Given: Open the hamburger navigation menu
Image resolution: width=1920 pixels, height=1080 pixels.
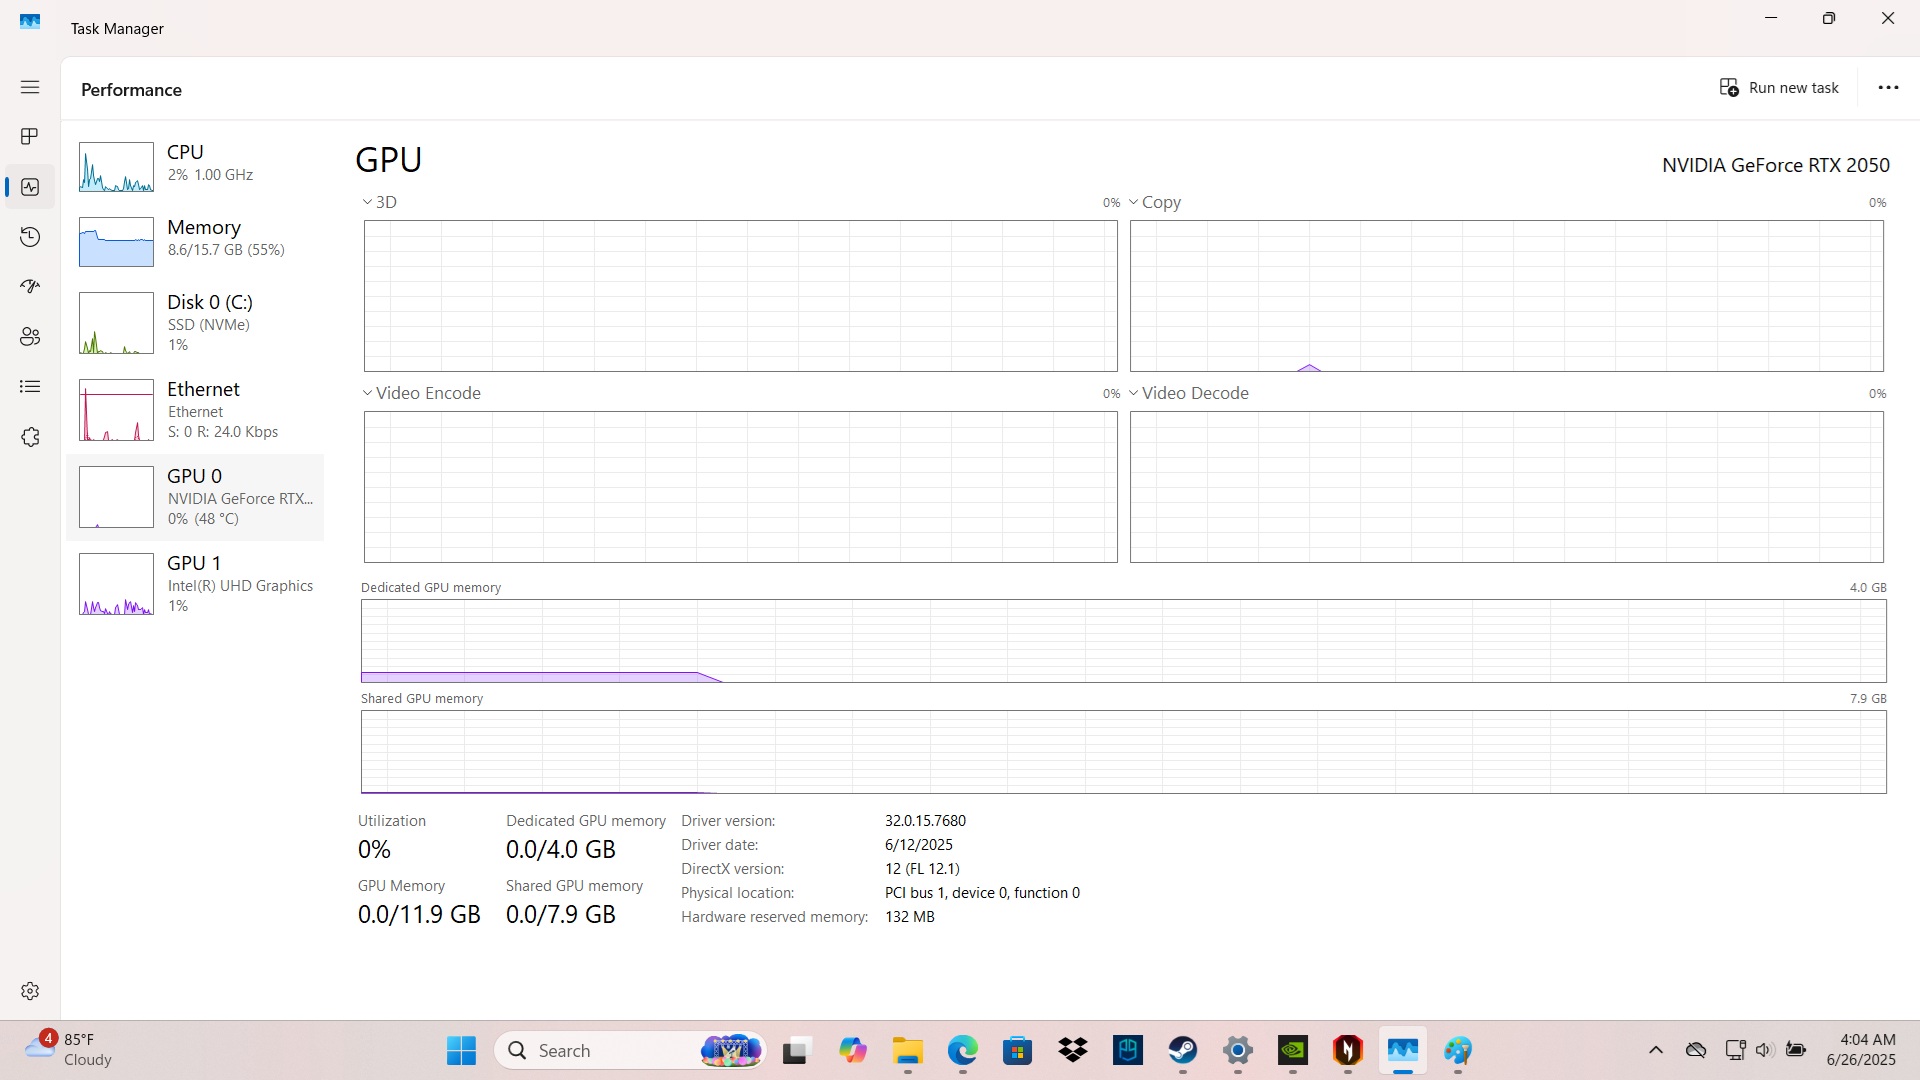Looking at the screenshot, I should (30, 87).
